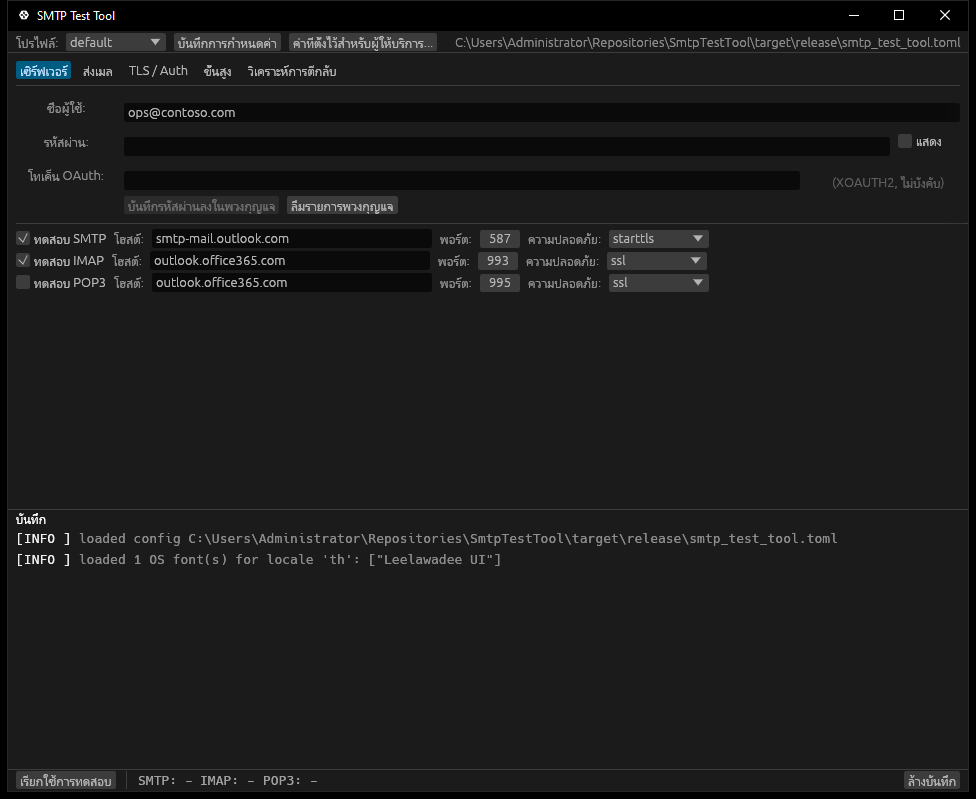Screen dimensions: 976x799
Task: Click the SMTP Test Tool app icon
Action: 24,15
